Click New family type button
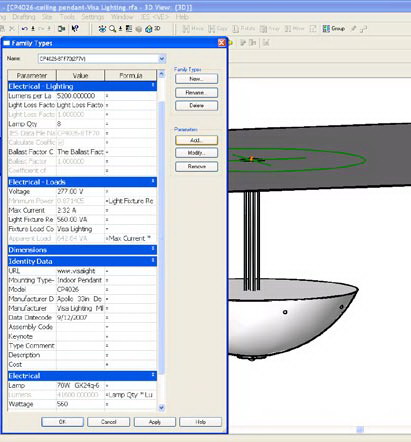 [x=196, y=79]
